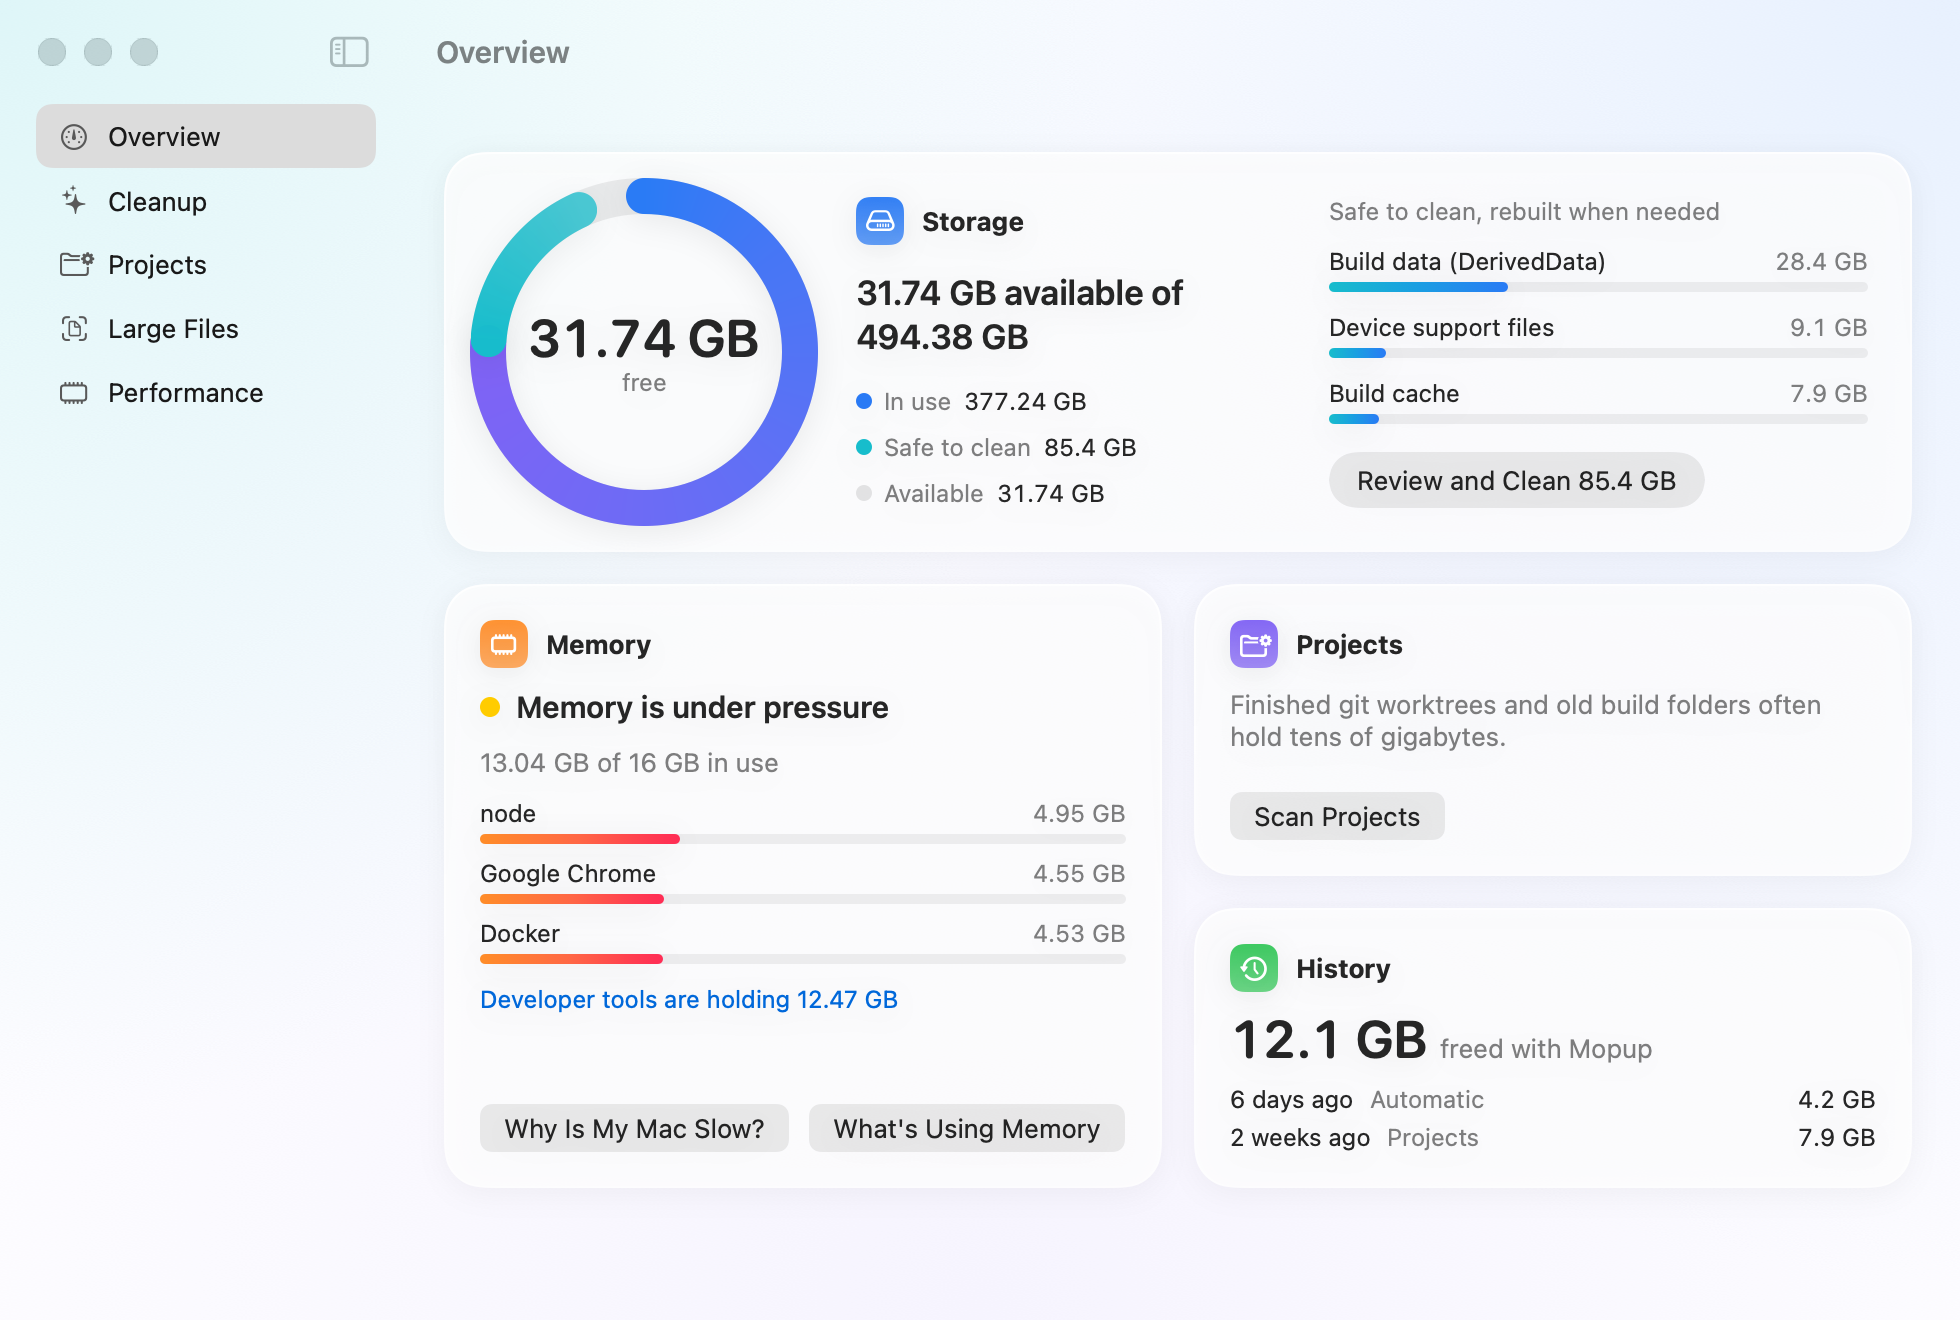Click the Storage card heading
This screenshot has width=1960, height=1320.
[x=972, y=221]
